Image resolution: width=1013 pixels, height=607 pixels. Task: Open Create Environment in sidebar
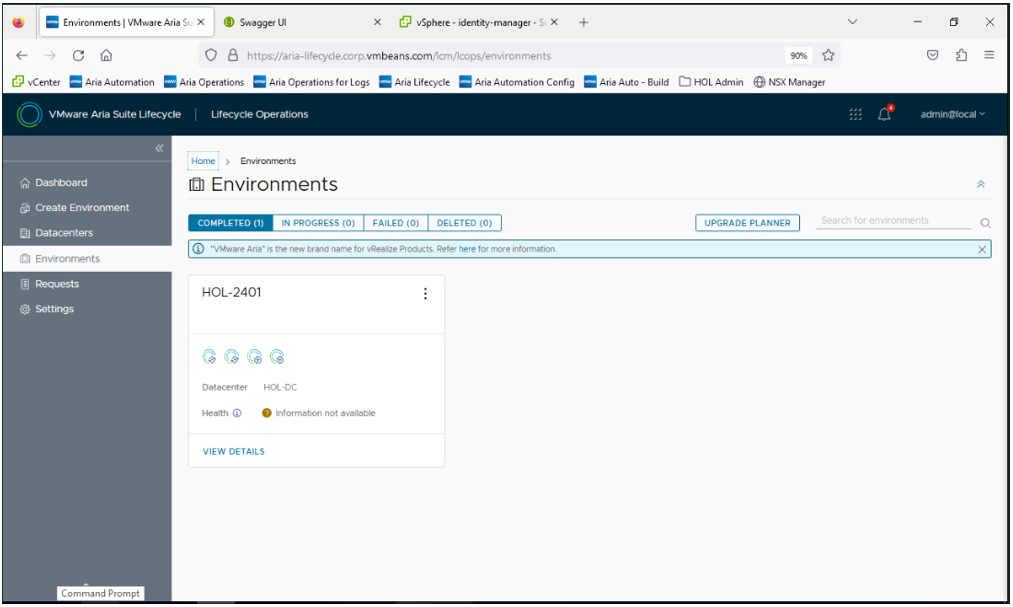point(74,208)
